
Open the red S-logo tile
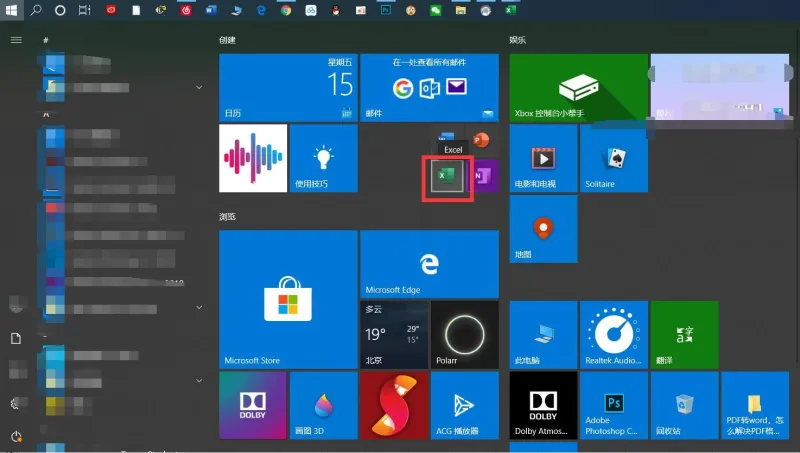tap(394, 405)
